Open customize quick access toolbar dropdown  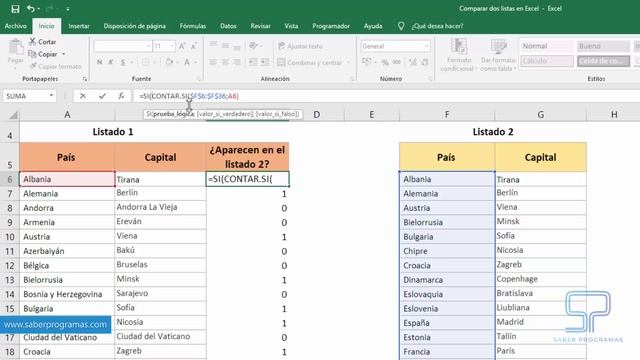(68, 9)
